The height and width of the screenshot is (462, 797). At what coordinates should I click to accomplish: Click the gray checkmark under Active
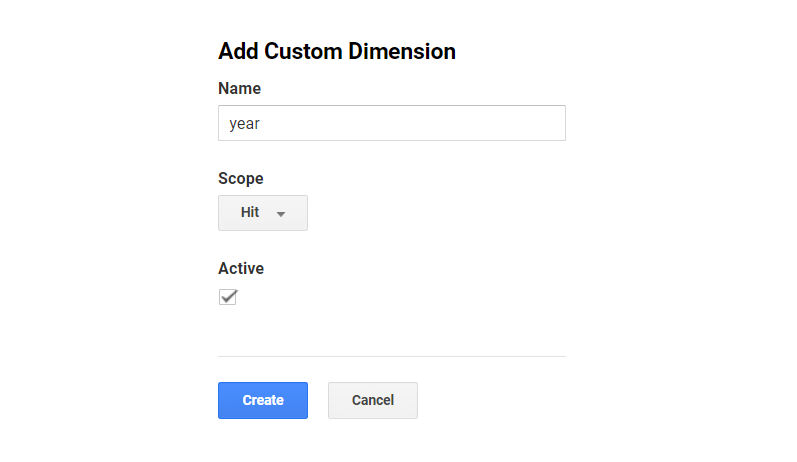228,297
